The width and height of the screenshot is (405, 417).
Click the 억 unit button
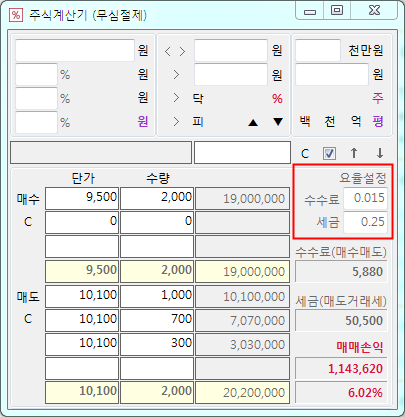pos(356,121)
